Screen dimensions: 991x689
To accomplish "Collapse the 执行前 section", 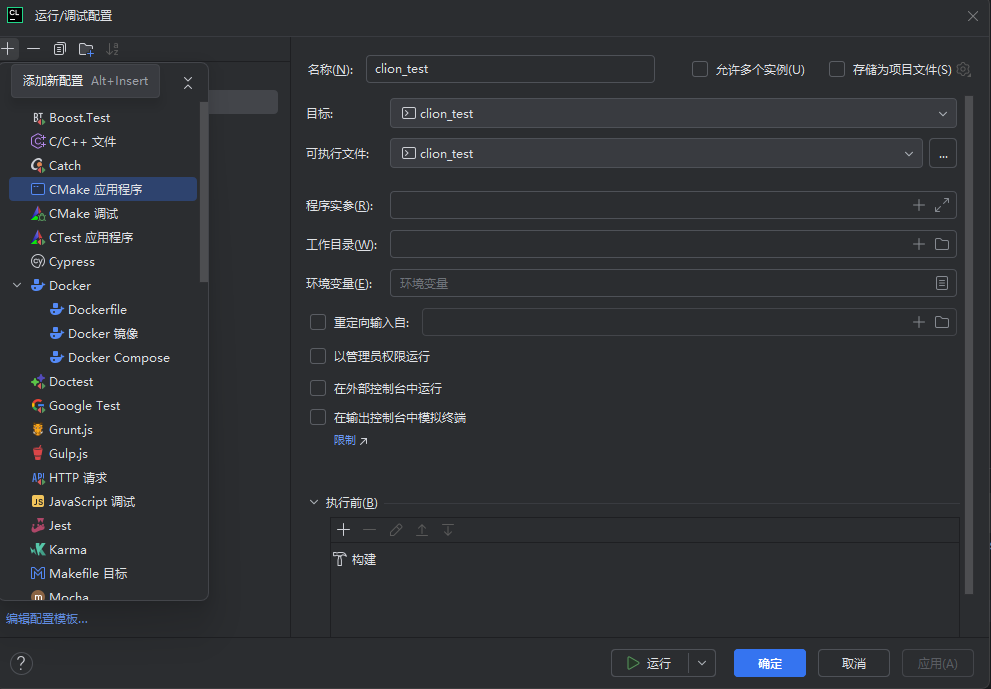I will [313, 503].
